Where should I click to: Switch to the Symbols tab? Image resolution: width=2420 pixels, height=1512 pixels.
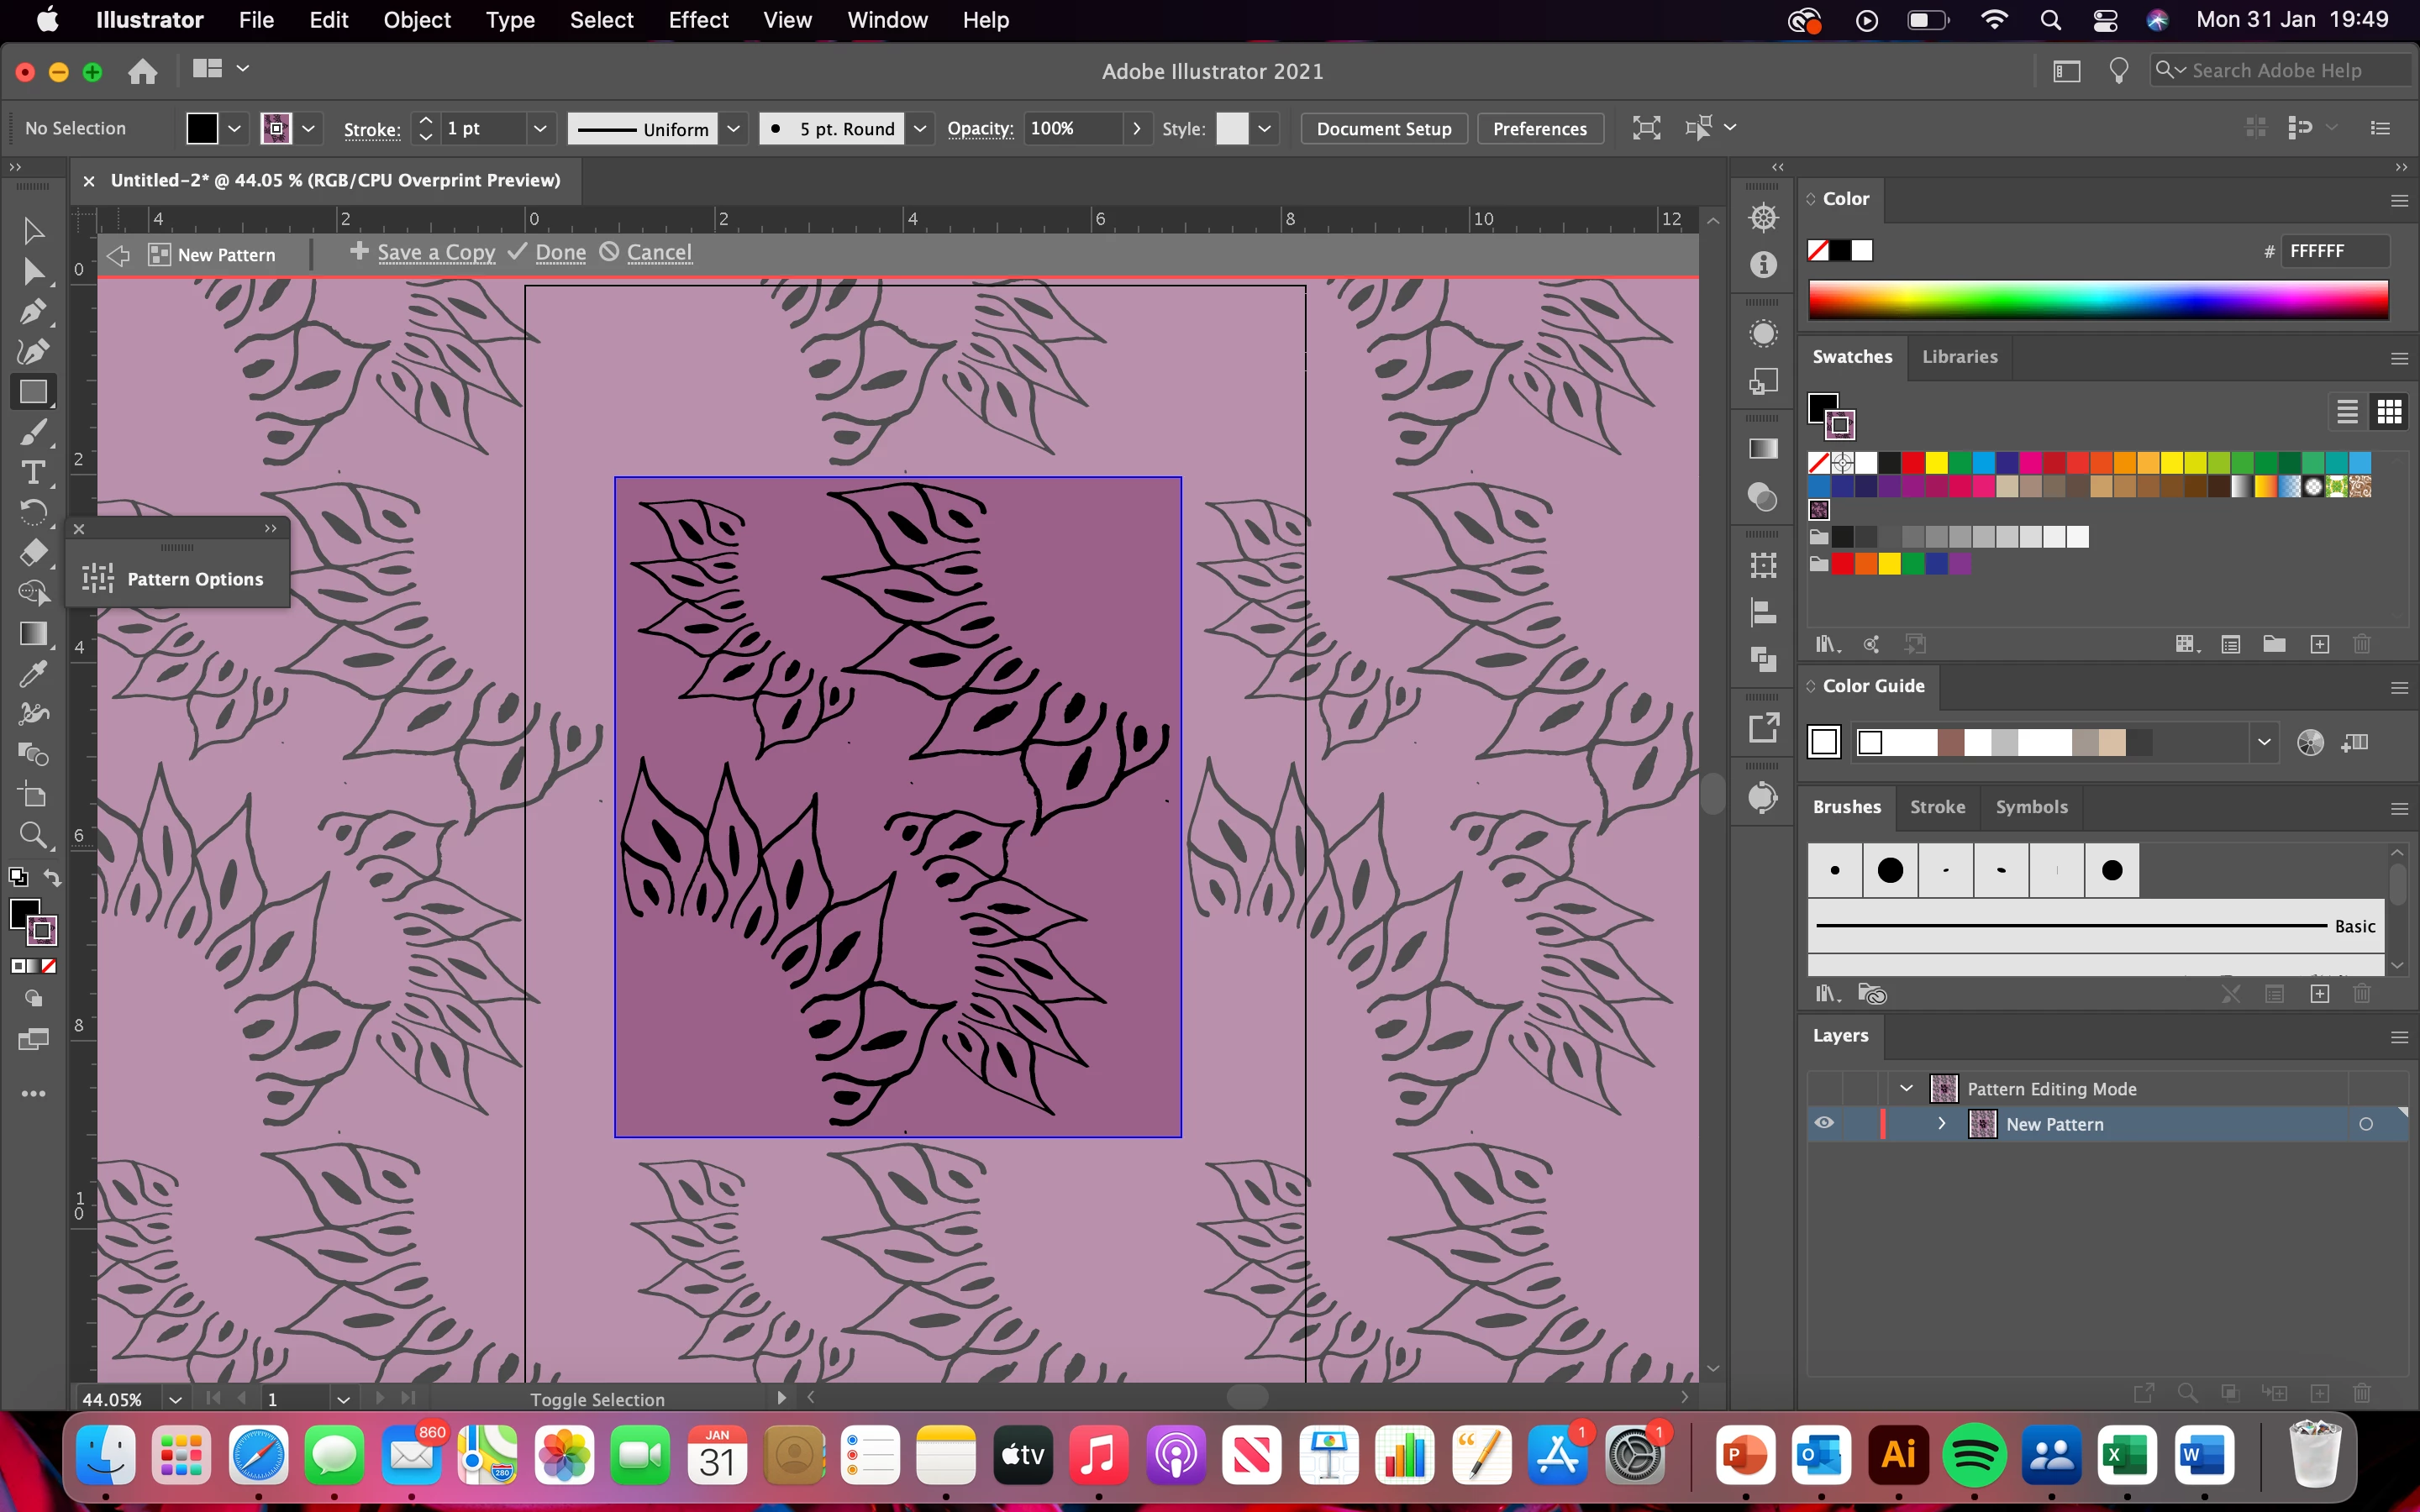pyautogui.click(x=2031, y=807)
